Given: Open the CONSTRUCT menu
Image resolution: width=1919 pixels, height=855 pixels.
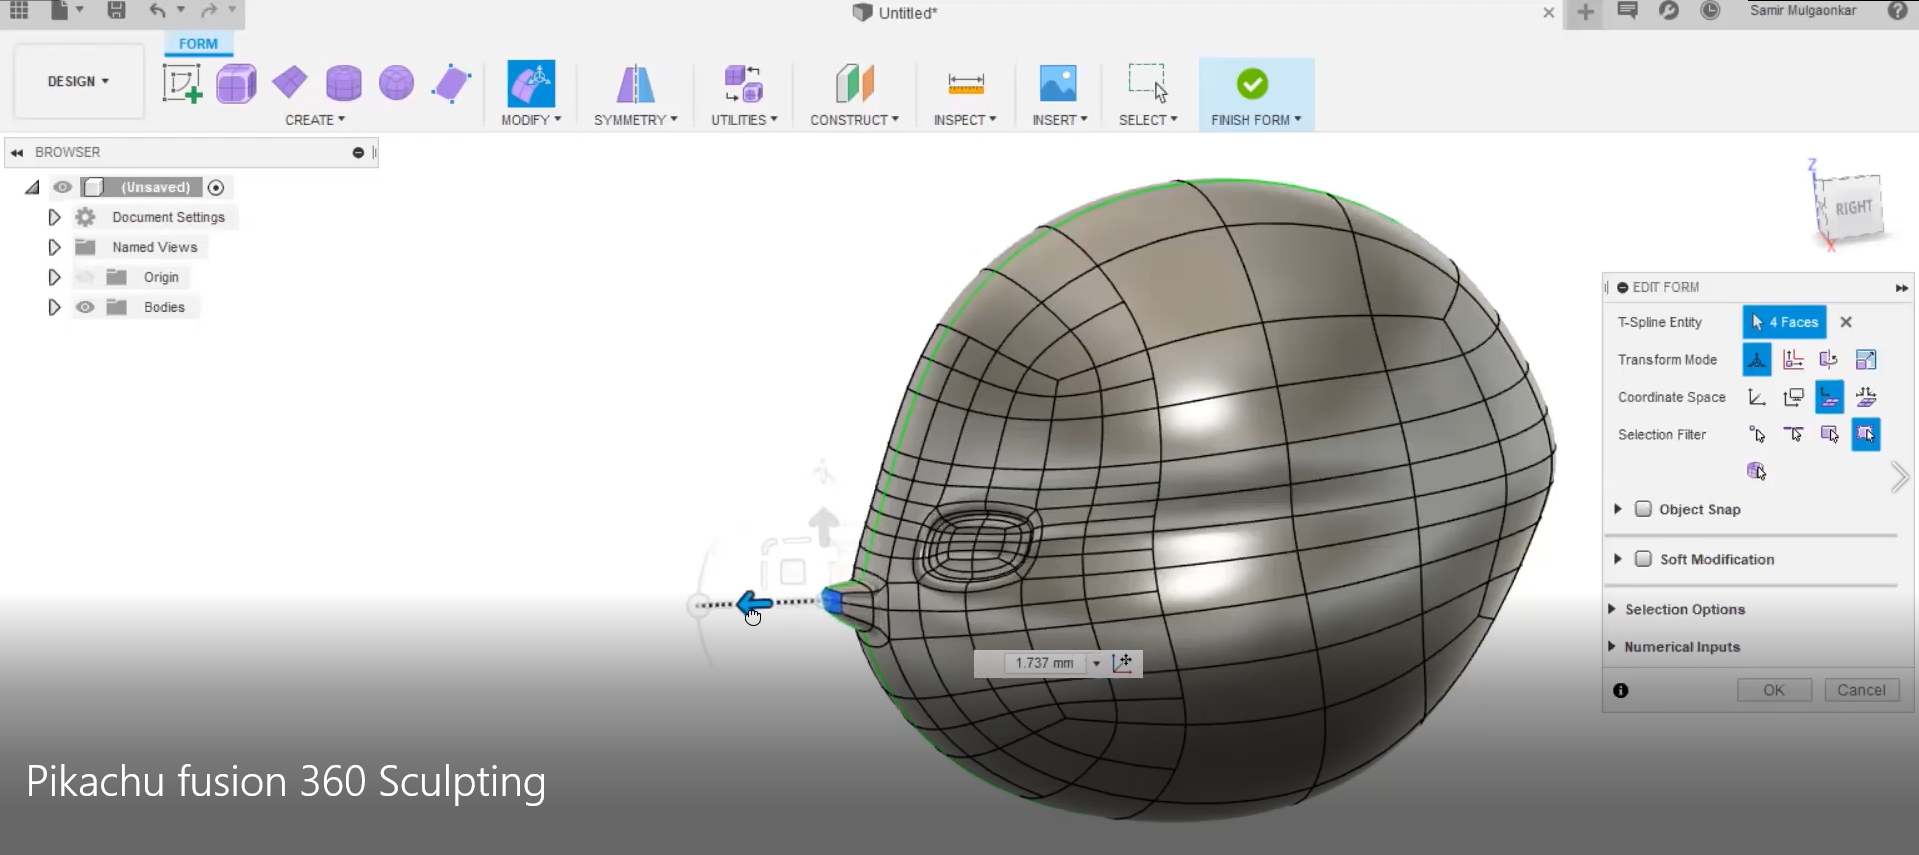Looking at the screenshot, I should coord(854,120).
